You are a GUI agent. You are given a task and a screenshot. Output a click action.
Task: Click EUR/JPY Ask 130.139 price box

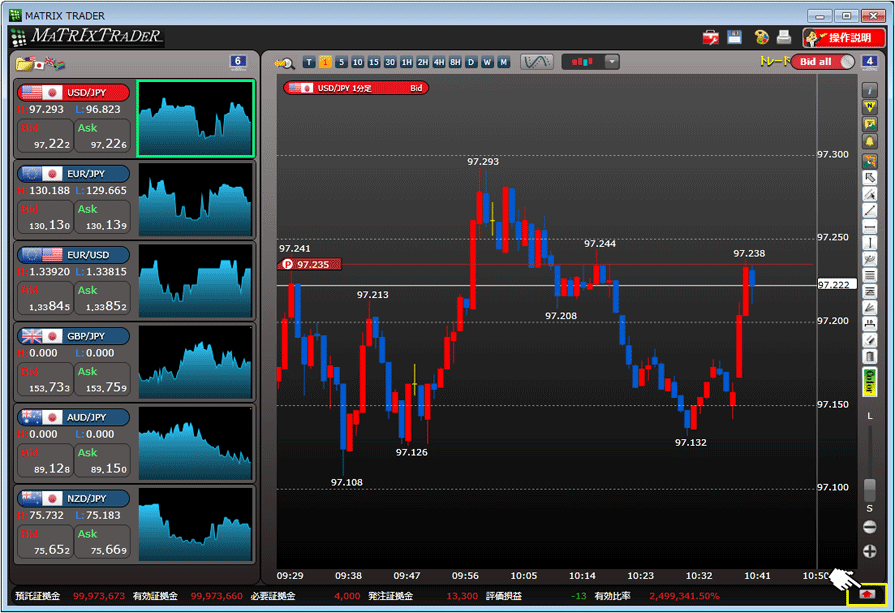pos(102,217)
